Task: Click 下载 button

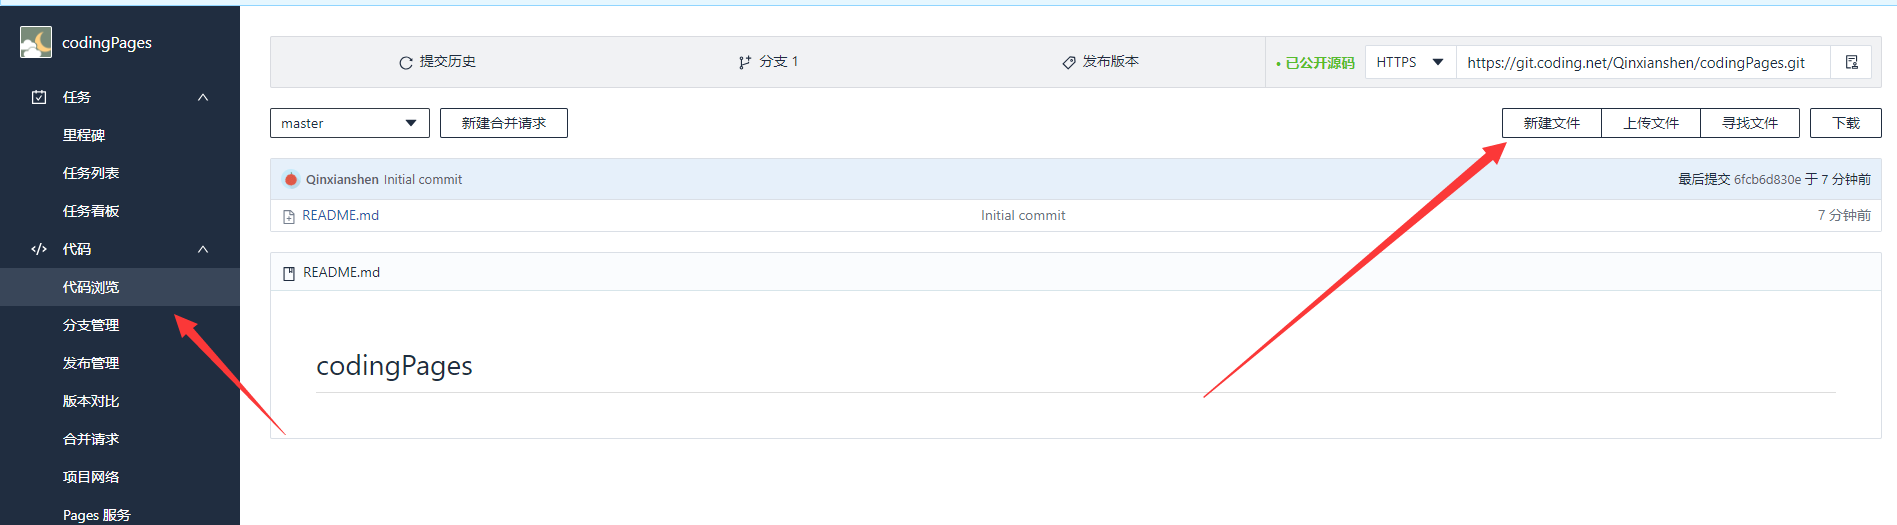Action: pyautogui.click(x=1846, y=123)
